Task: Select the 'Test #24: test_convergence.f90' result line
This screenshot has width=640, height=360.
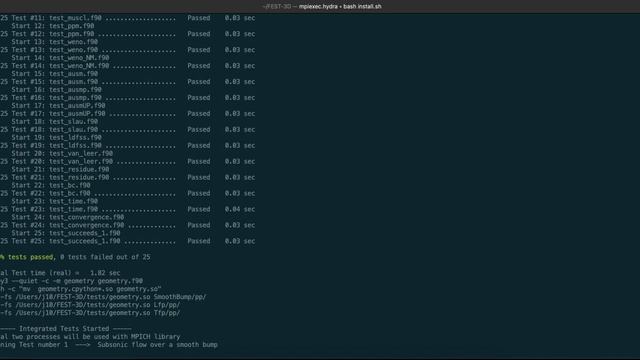Action: pos(128,225)
